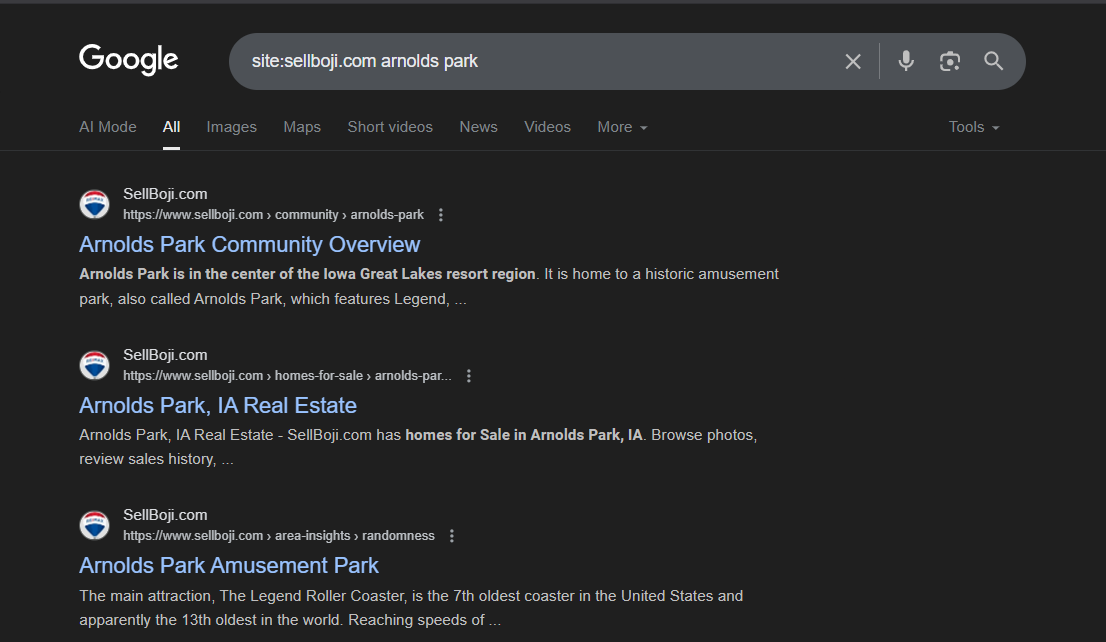Open Arnolds Park Community Overview link
1106x642 pixels.
pyautogui.click(x=249, y=245)
